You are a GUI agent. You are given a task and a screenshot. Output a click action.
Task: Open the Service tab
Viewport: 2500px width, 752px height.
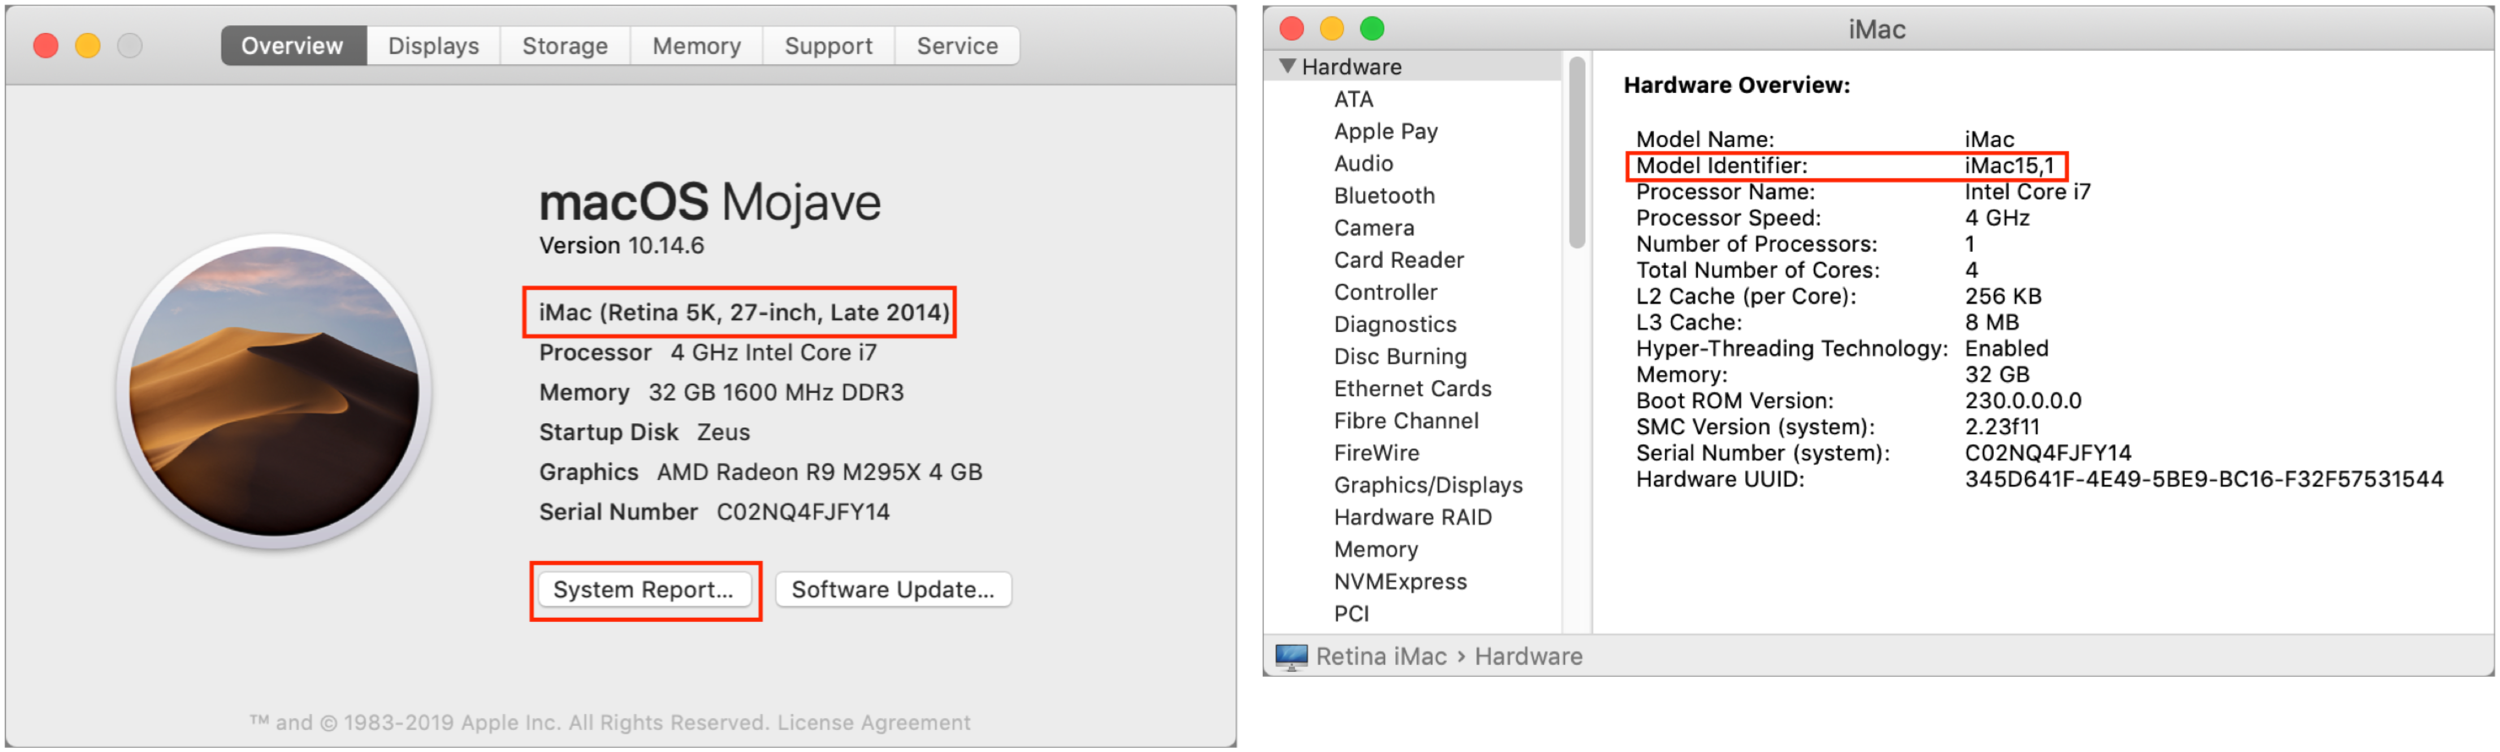point(957,46)
